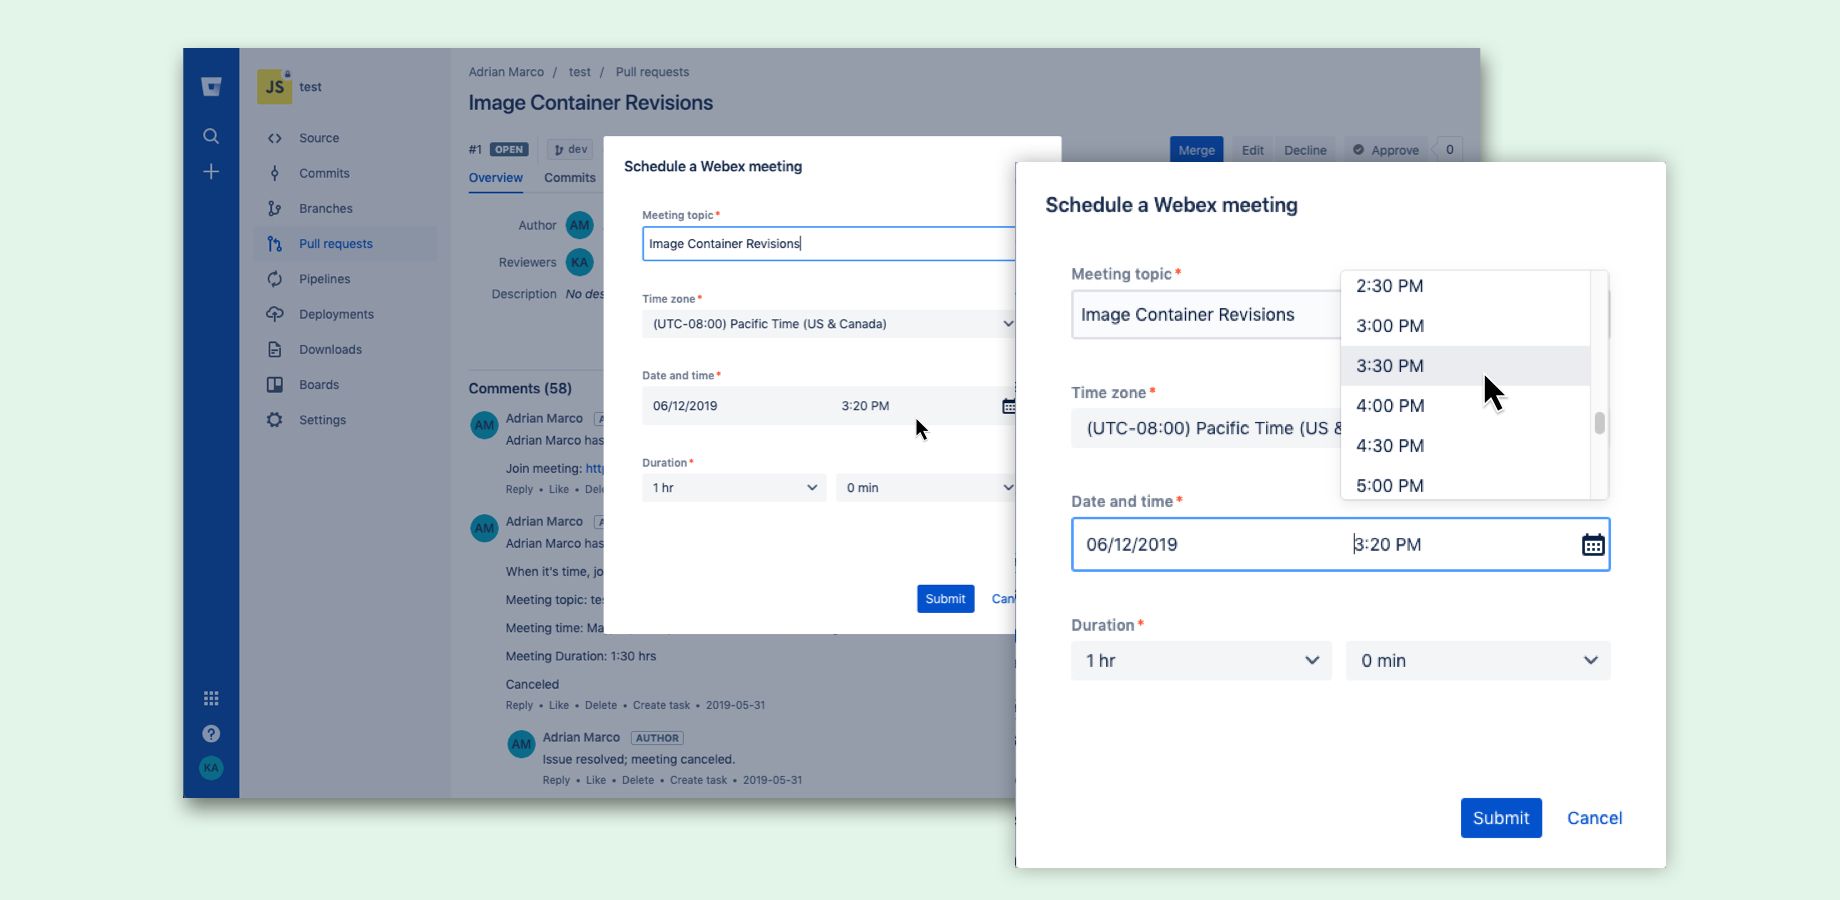Click the Source code icon
This screenshot has height=900, width=1840.
click(275, 138)
